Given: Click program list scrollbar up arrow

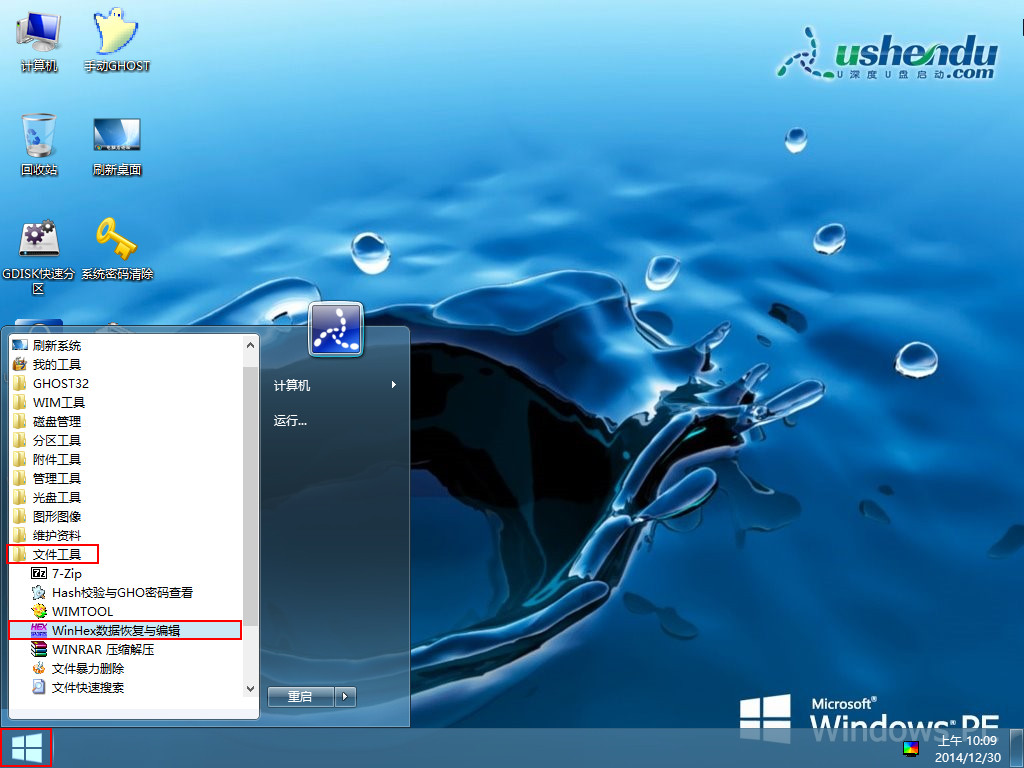Looking at the screenshot, I should click(x=251, y=344).
